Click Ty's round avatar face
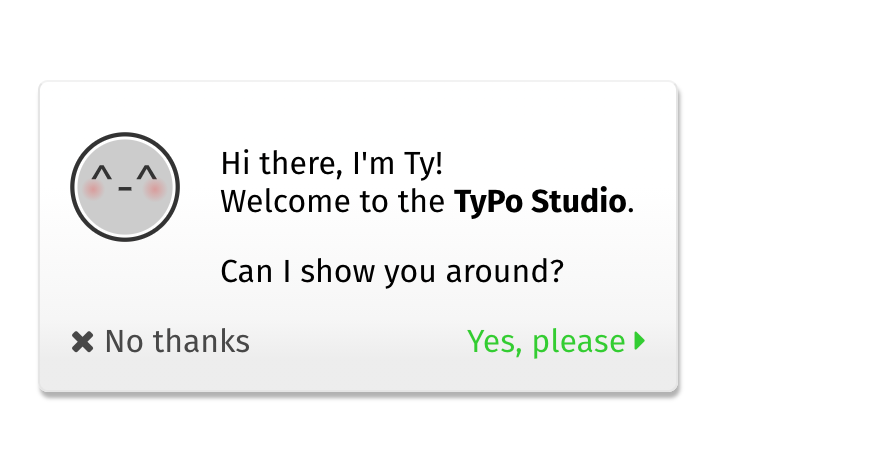Viewport: 890px width, 476px height. pos(125,187)
